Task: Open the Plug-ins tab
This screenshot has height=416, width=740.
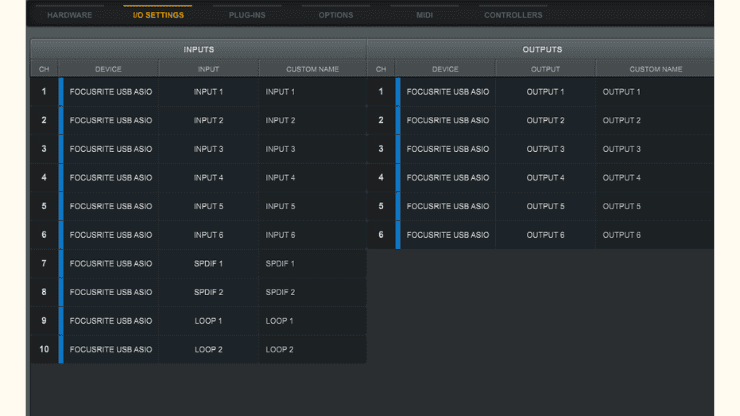Action: click(x=247, y=15)
